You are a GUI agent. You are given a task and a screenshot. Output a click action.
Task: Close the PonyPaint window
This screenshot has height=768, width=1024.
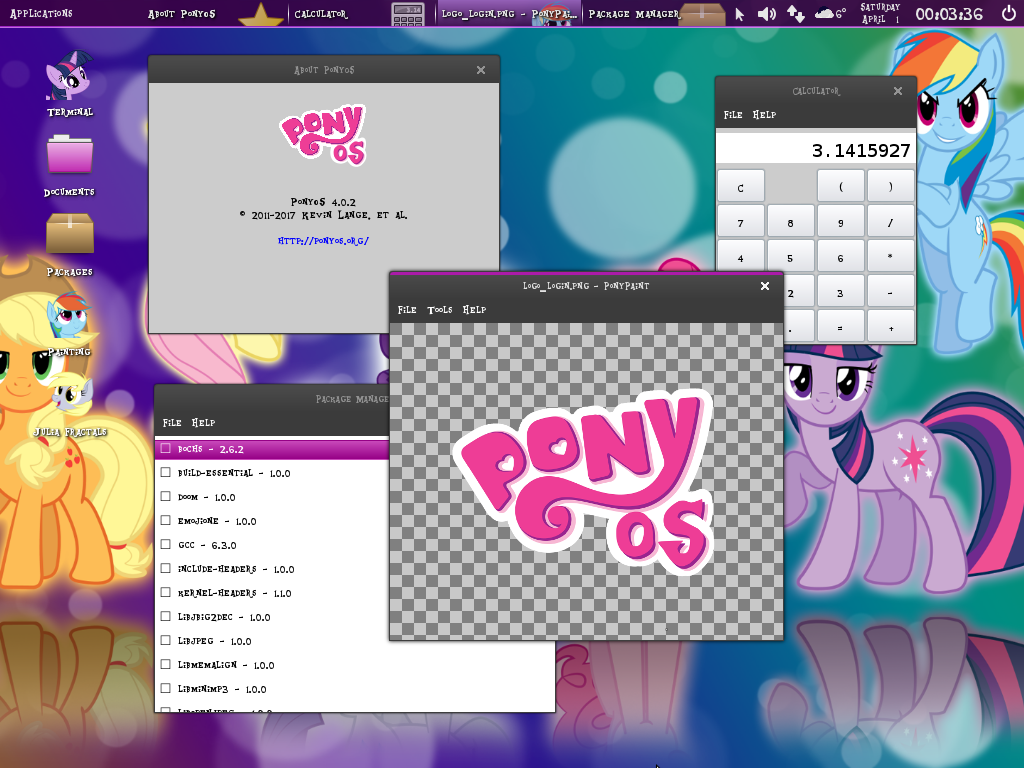point(765,286)
